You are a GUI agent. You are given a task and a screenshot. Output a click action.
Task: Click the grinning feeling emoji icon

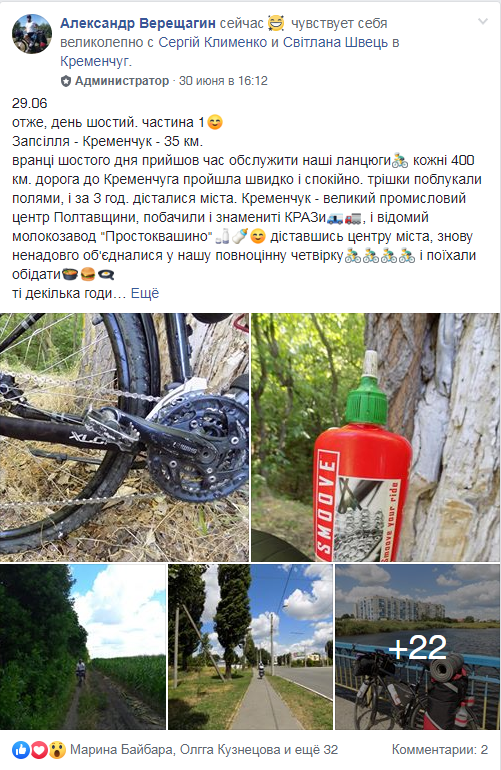[277, 23]
